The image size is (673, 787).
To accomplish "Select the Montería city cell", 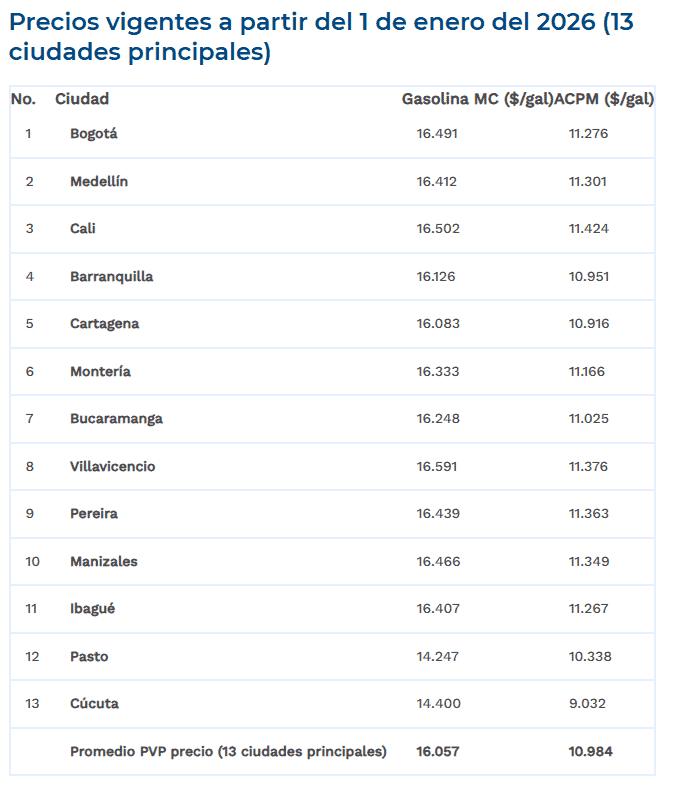I will [100, 372].
